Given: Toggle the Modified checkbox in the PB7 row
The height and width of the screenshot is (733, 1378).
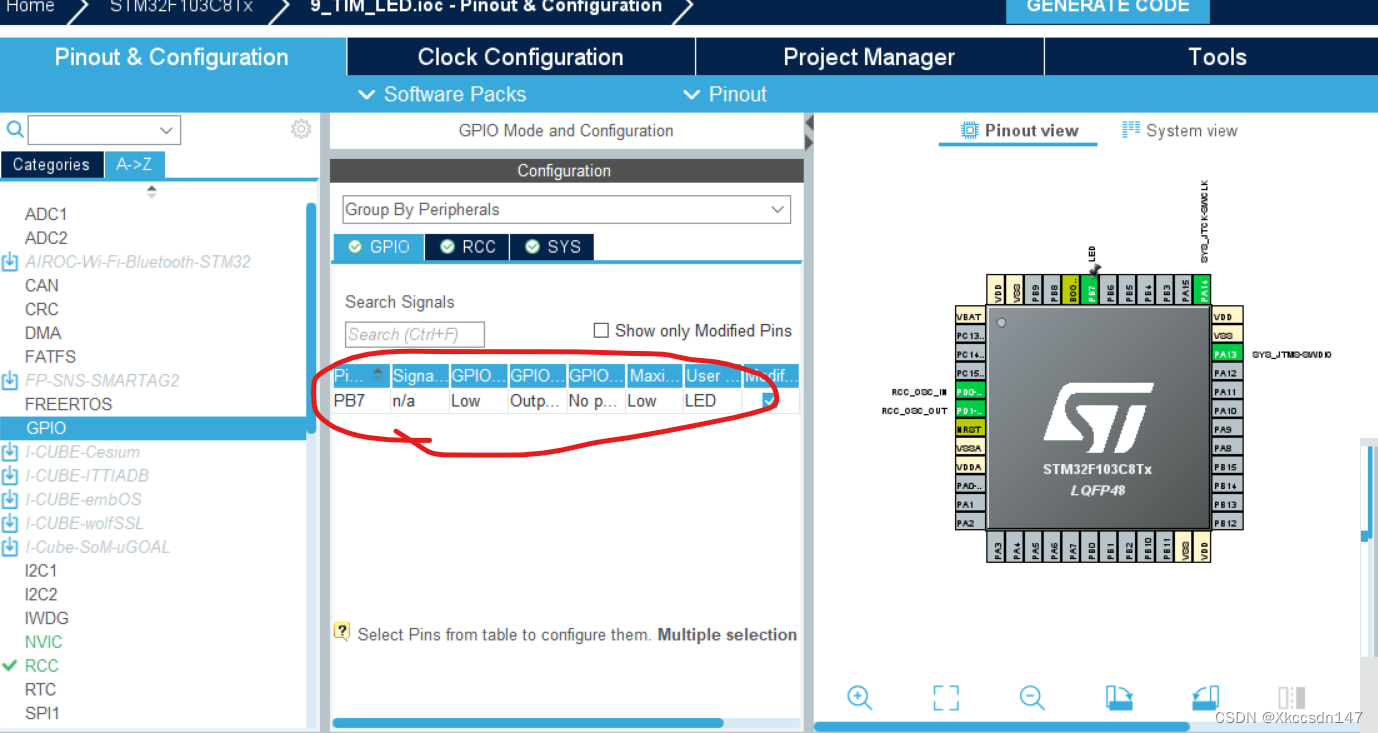Looking at the screenshot, I should 769,400.
